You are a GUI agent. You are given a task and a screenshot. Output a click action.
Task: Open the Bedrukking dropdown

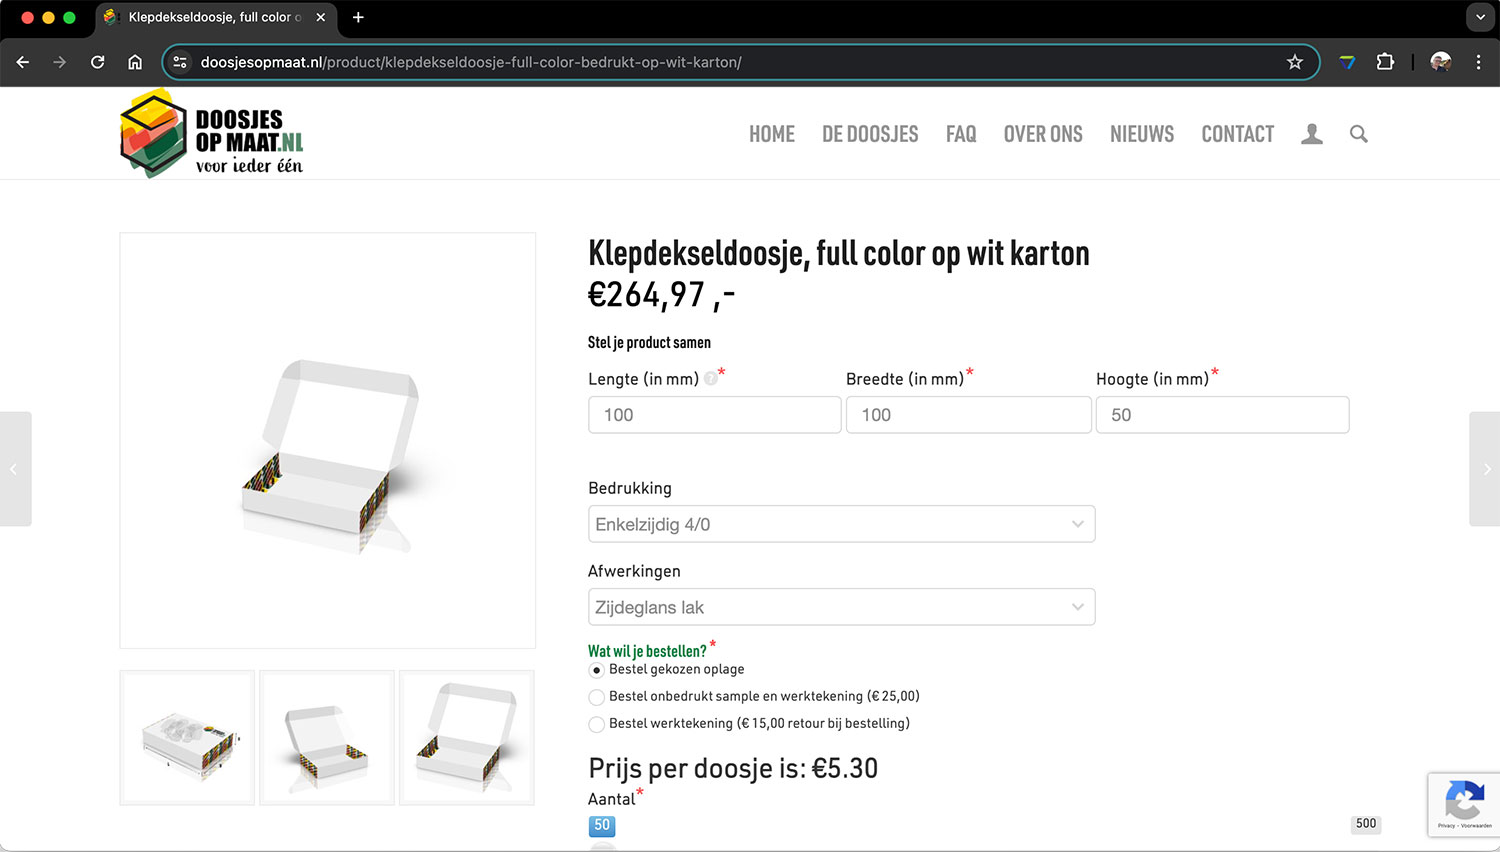coord(841,524)
